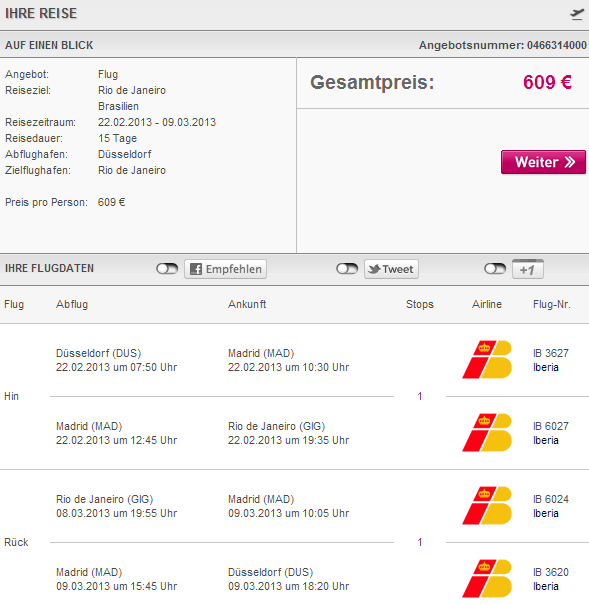589x604 pixels.
Task: Click the Iberia logo for flight IB 3627
Action: pyautogui.click(x=487, y=359)
